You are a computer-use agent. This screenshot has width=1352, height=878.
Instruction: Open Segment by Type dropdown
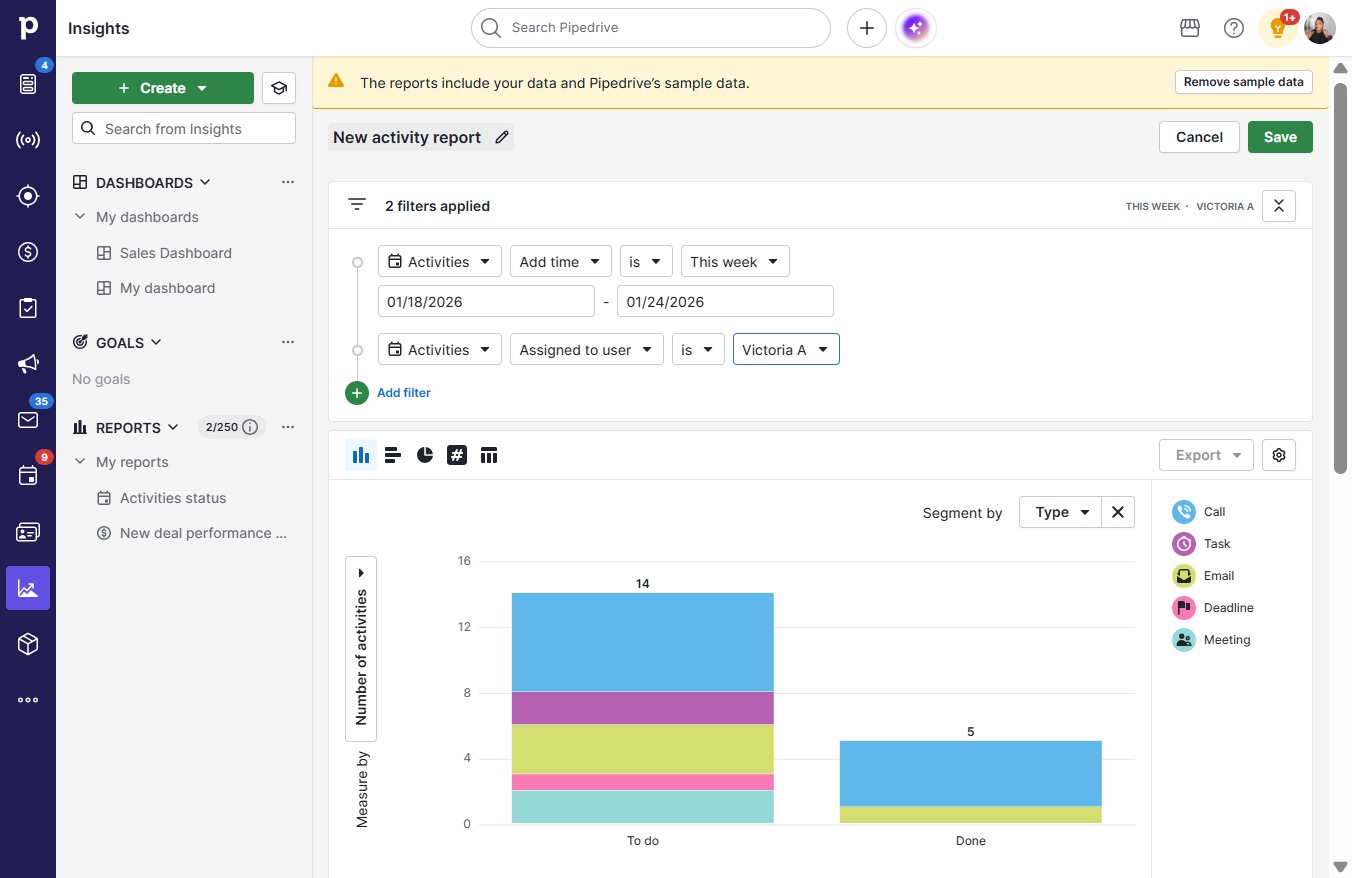point(1060,512)
